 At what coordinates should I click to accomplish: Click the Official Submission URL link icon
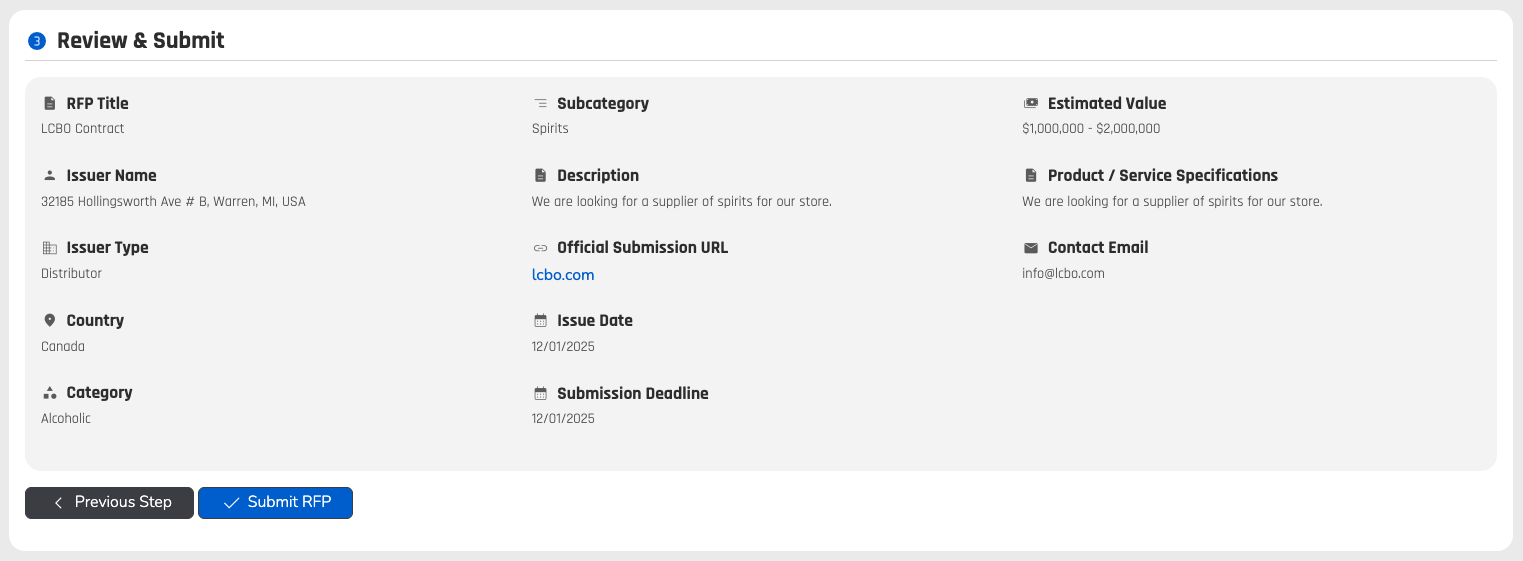pyautogui.click(x=541, y=248)
